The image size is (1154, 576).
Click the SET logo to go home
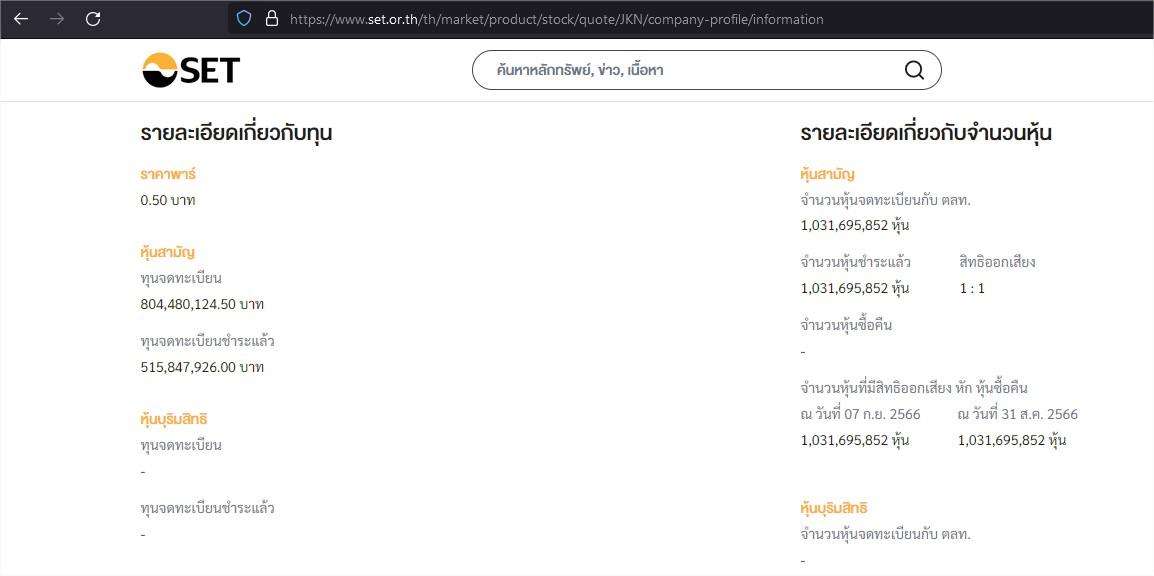coord(191,70)
